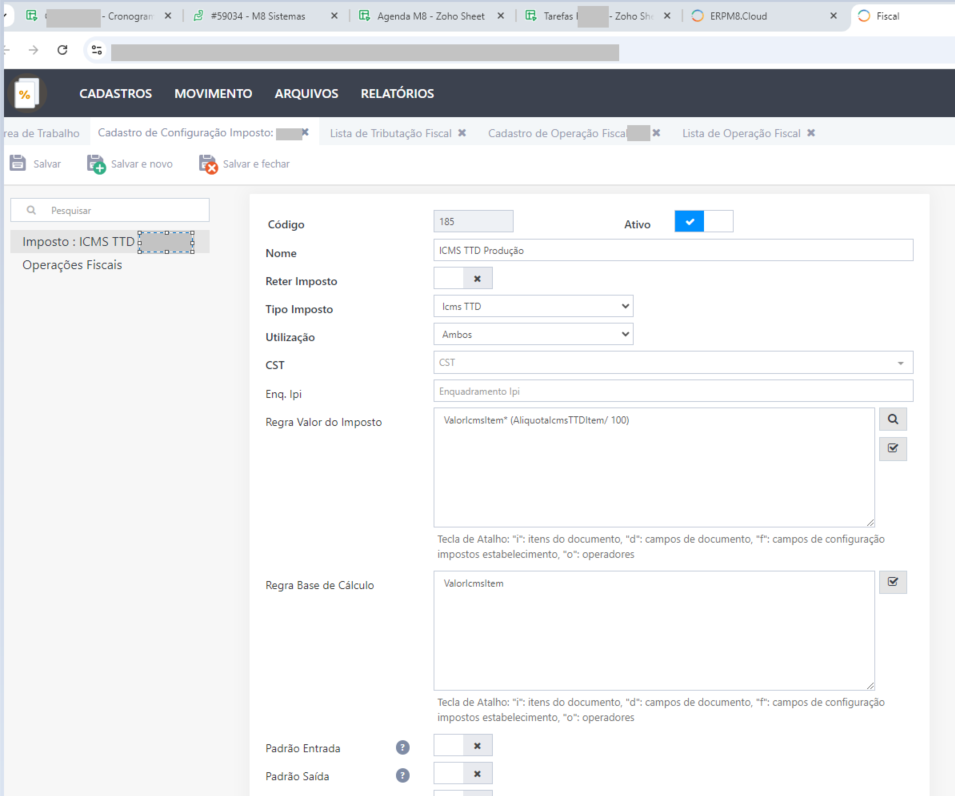Click the browser address bar

tap(364, 52)
